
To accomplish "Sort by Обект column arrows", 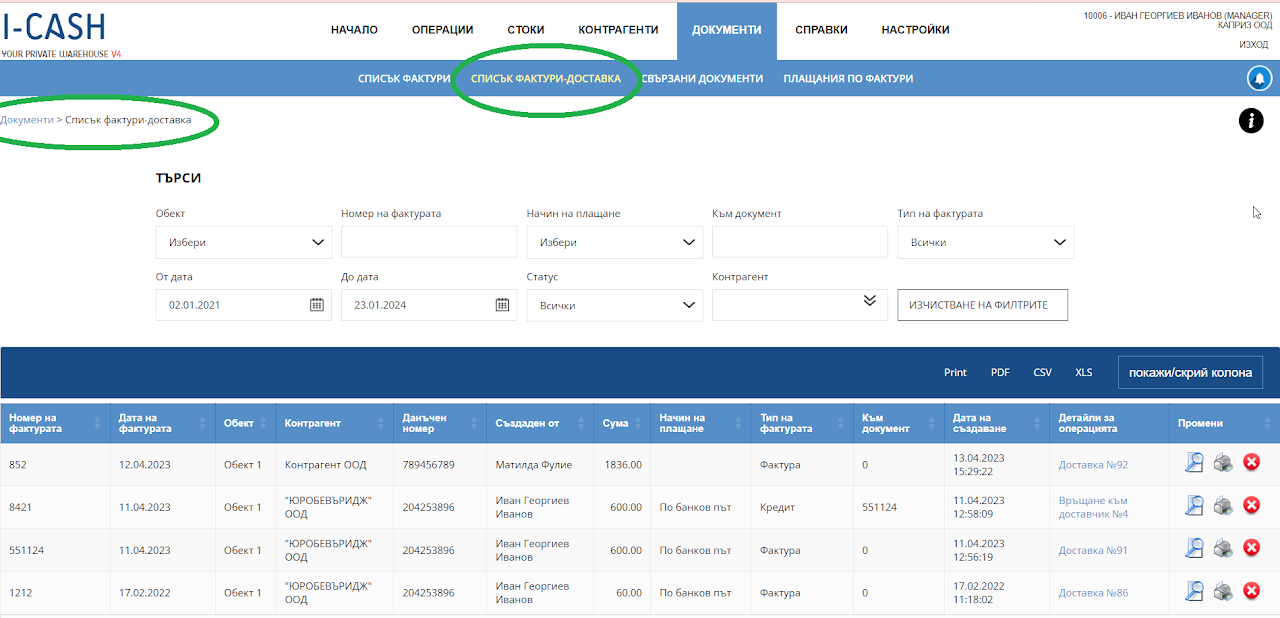I will click(266, 423).
